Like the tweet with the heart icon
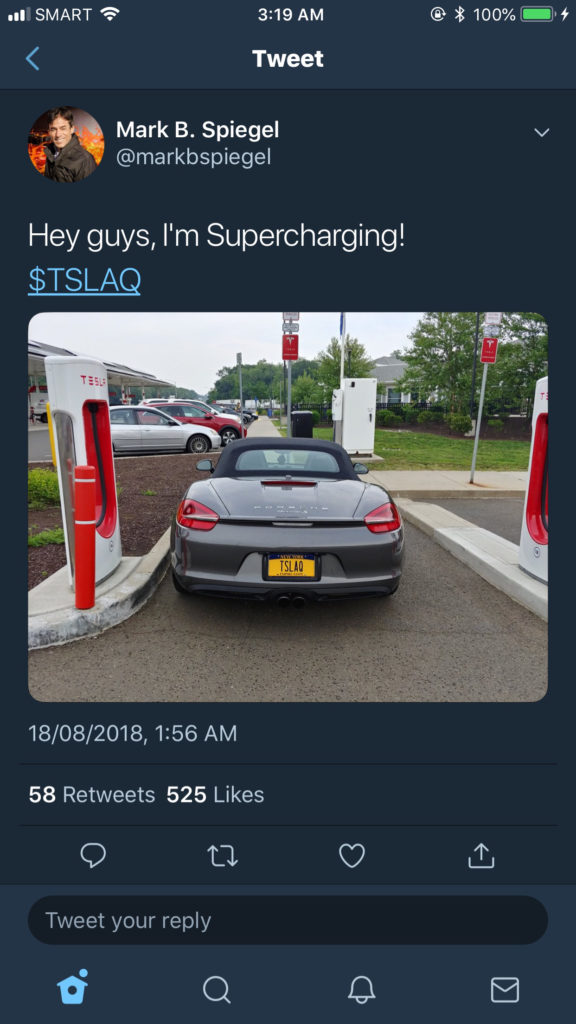 tap(352, 856)
